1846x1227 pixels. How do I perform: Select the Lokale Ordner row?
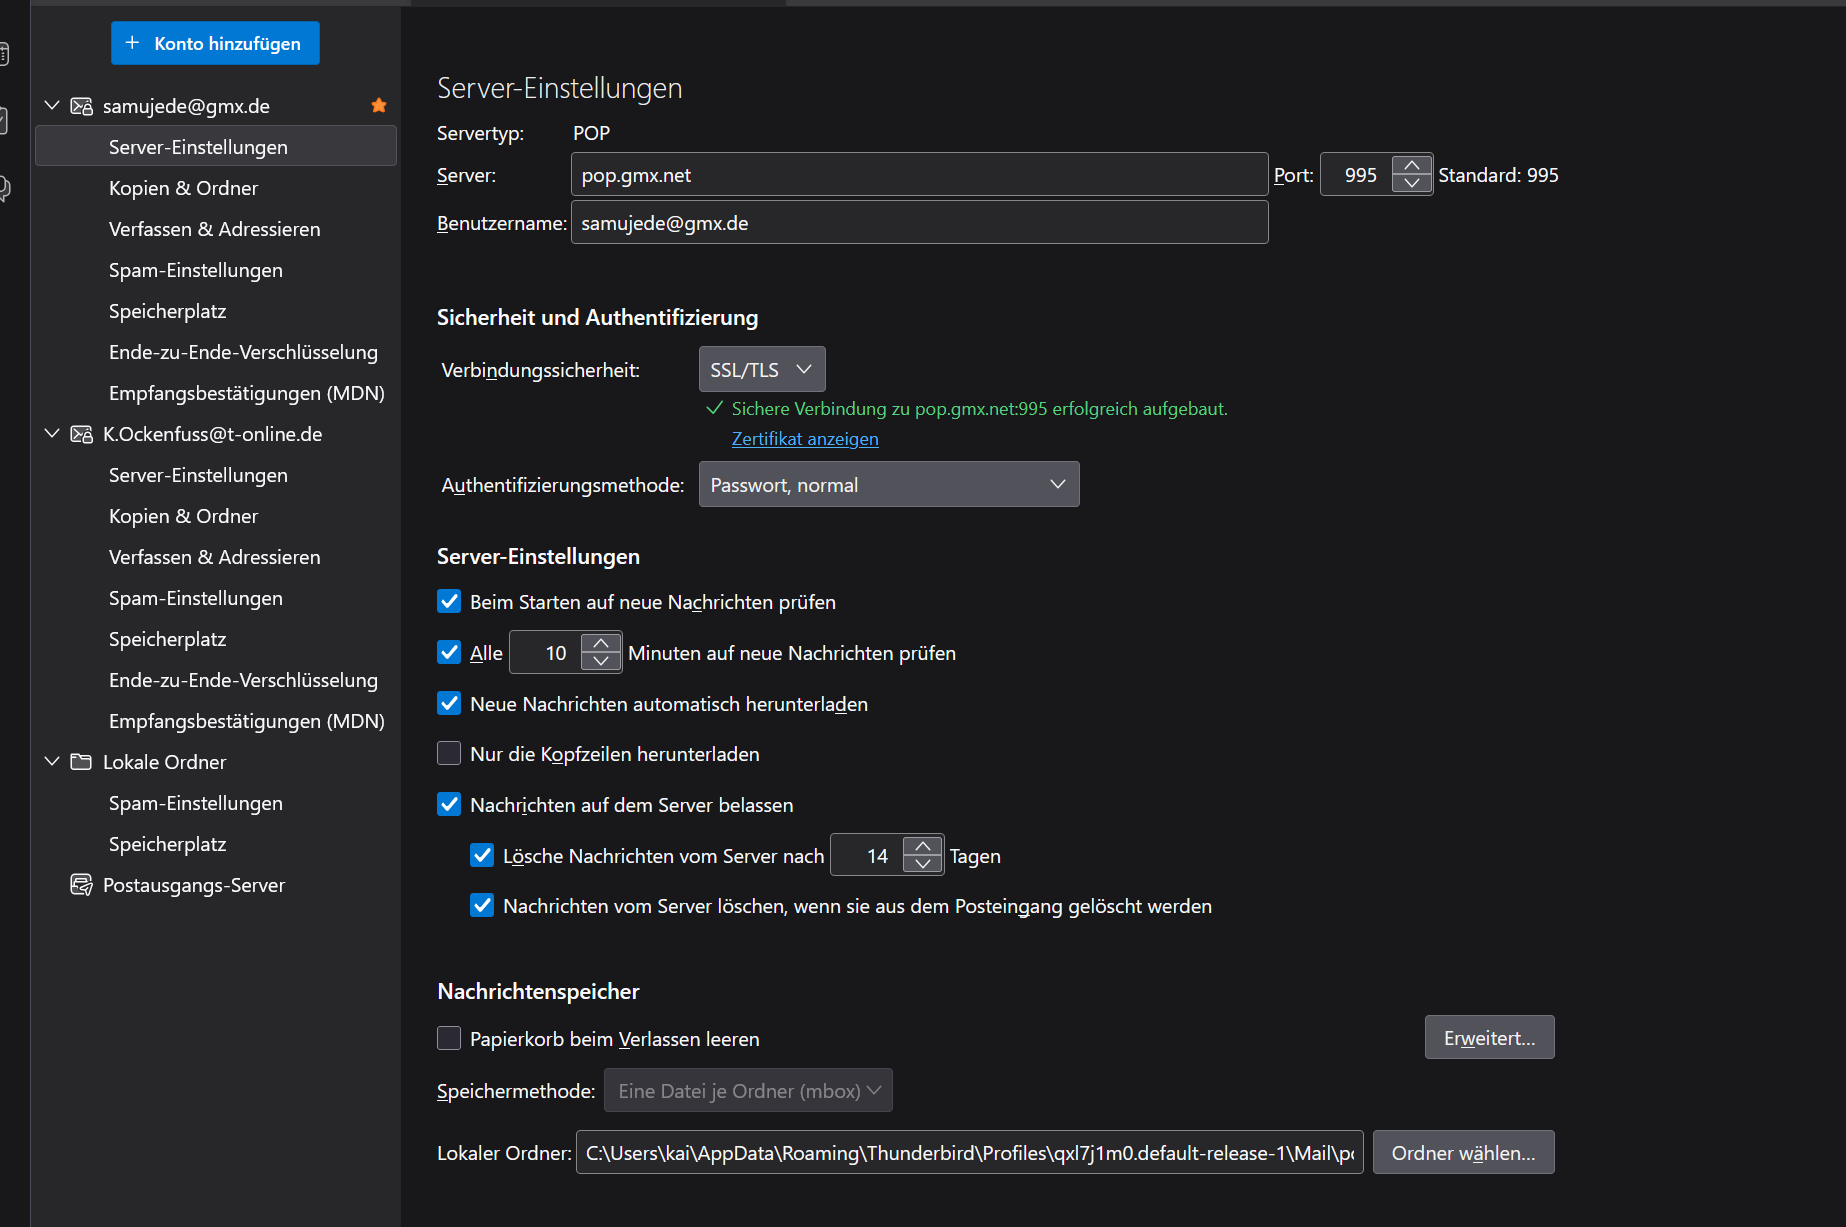coord(215,761)
